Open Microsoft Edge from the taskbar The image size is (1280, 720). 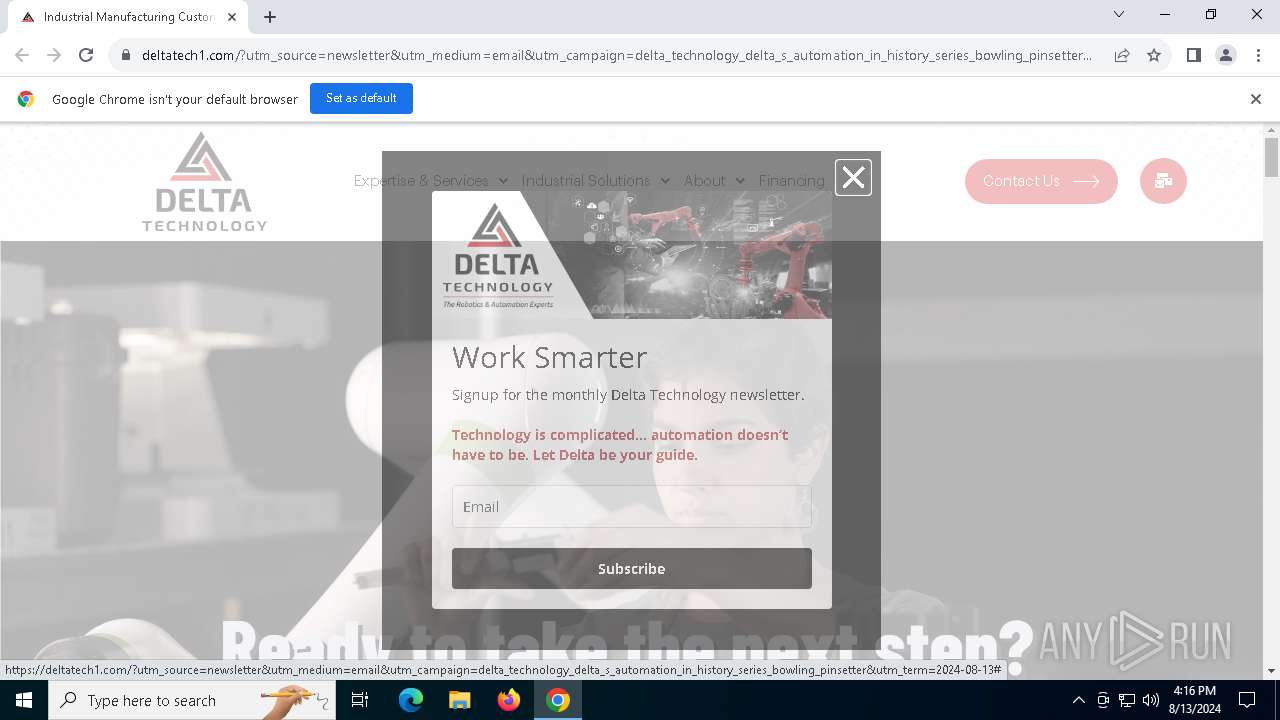(411, 700)
